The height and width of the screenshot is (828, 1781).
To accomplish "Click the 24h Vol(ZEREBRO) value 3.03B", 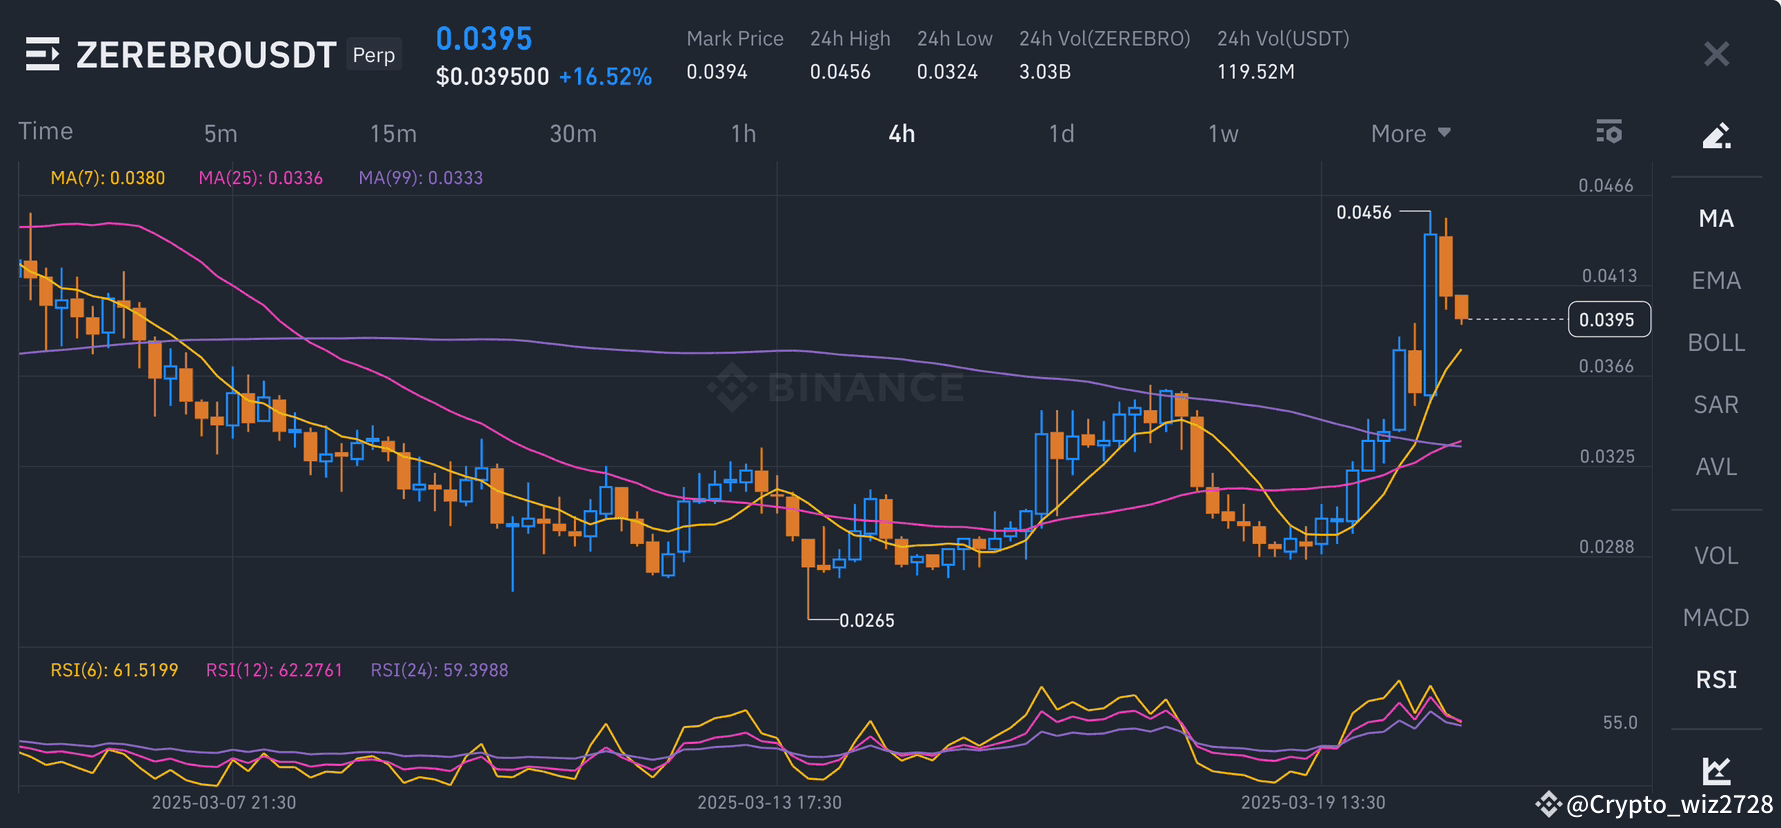I will click(x=1045, y=72).
